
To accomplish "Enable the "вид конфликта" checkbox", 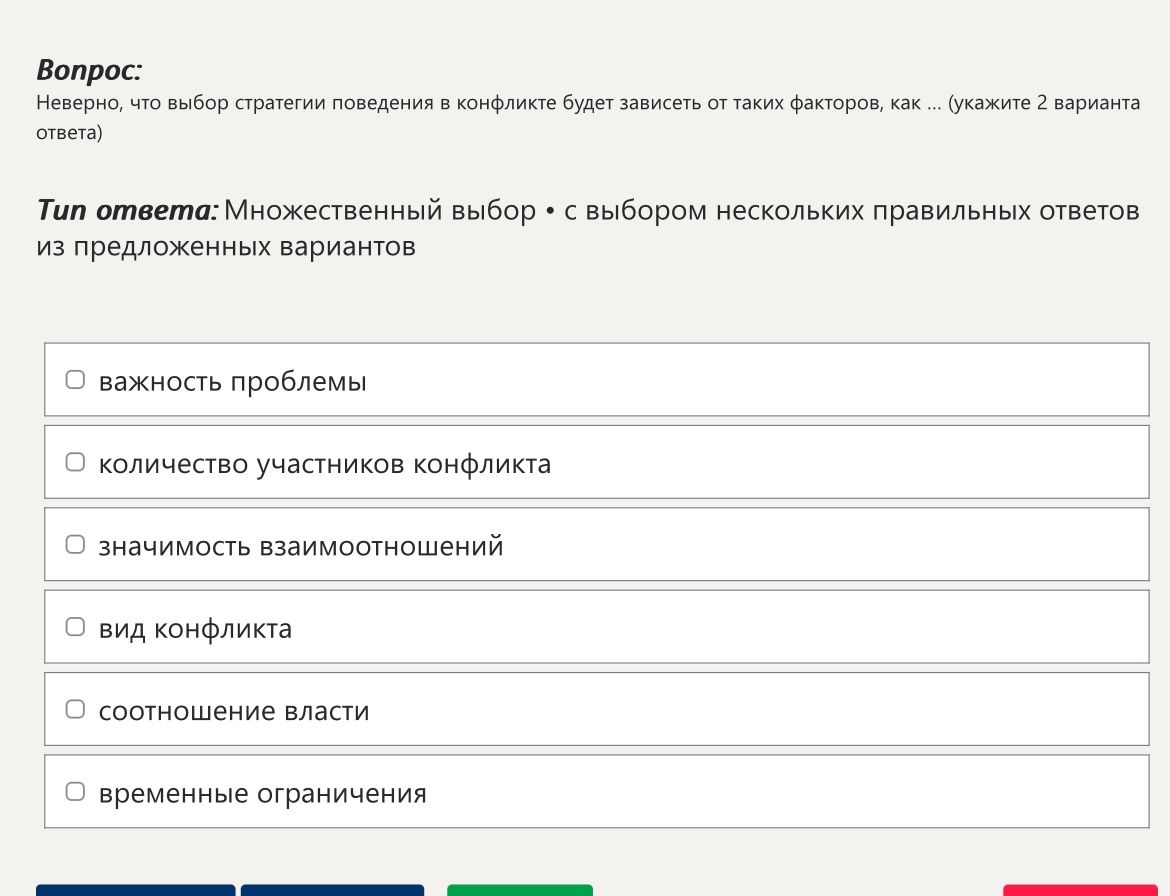I will [75, 627].
